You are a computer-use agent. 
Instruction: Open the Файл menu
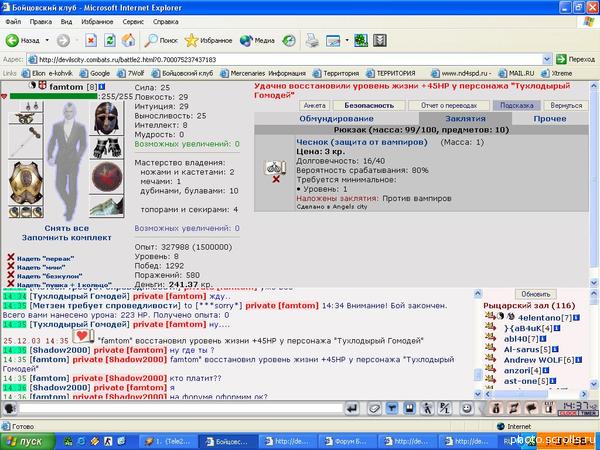(13, 22)
